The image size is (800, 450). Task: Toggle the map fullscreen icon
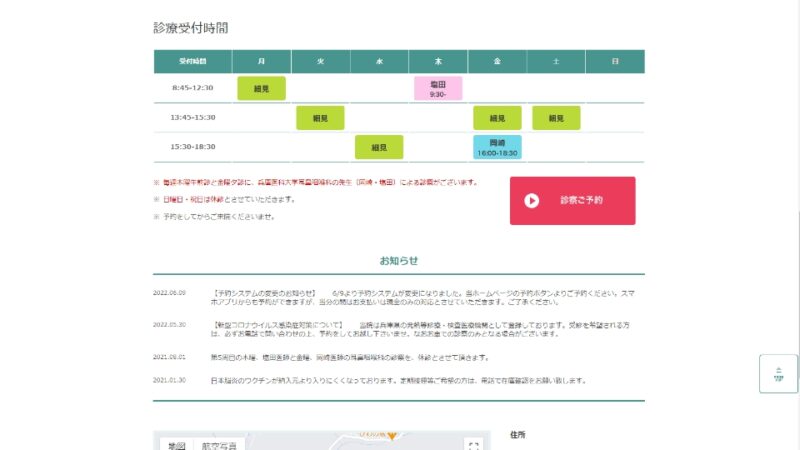click(473, 446)
